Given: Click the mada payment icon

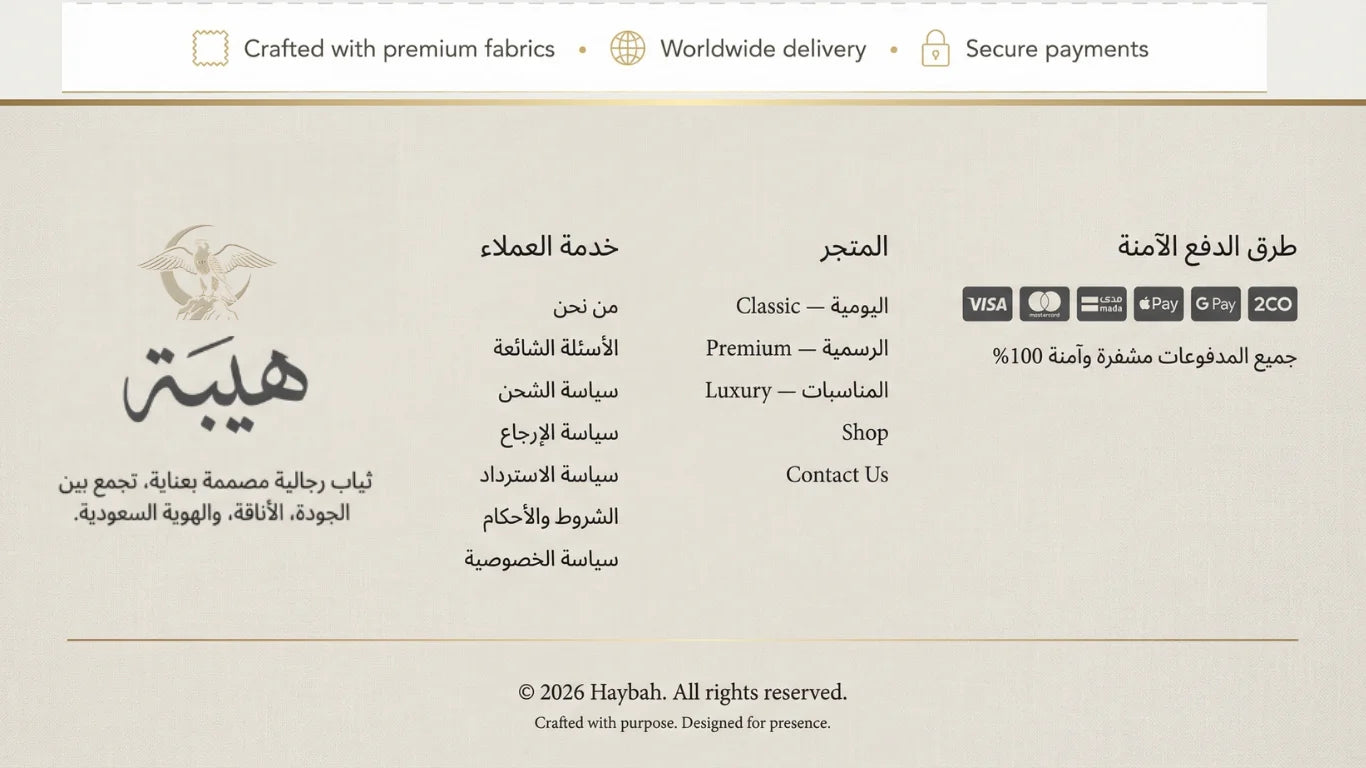Looking at the screenshot, I should pyautogui.click(x=1101, y=304).
